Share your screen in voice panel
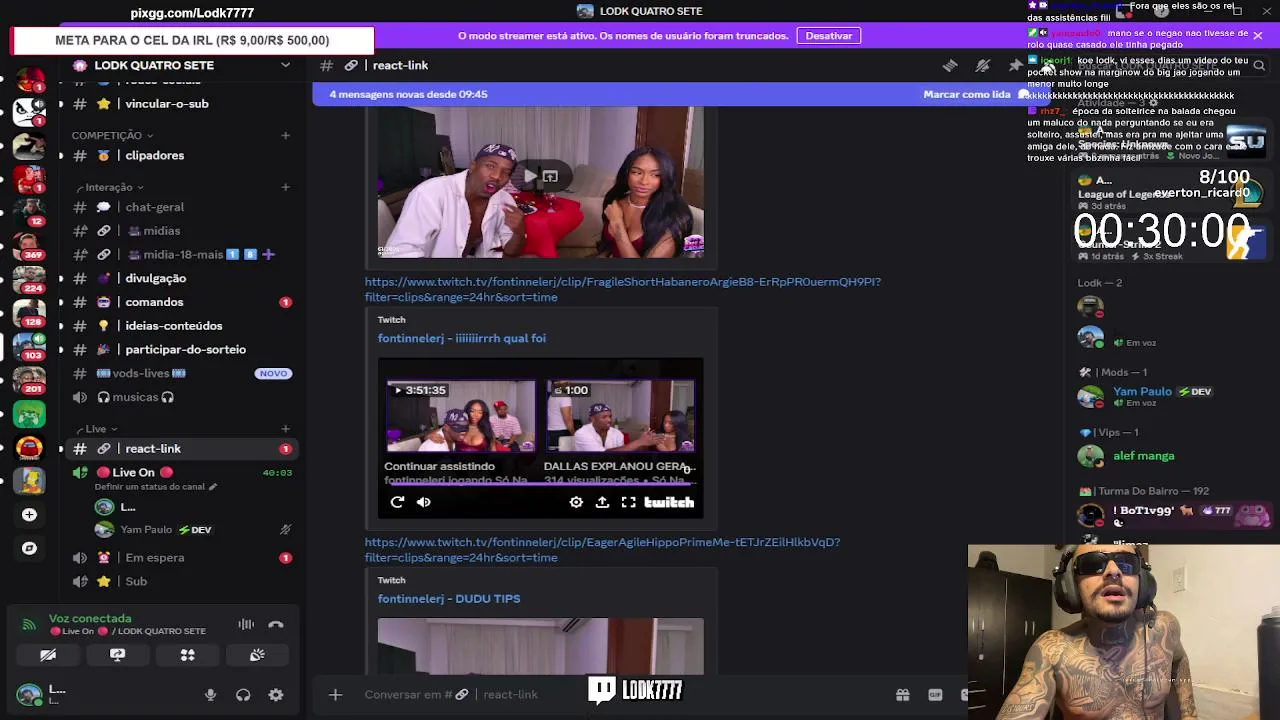Image resolution: width=1280 pixels, height=720 pixels. tap(117, 655)
